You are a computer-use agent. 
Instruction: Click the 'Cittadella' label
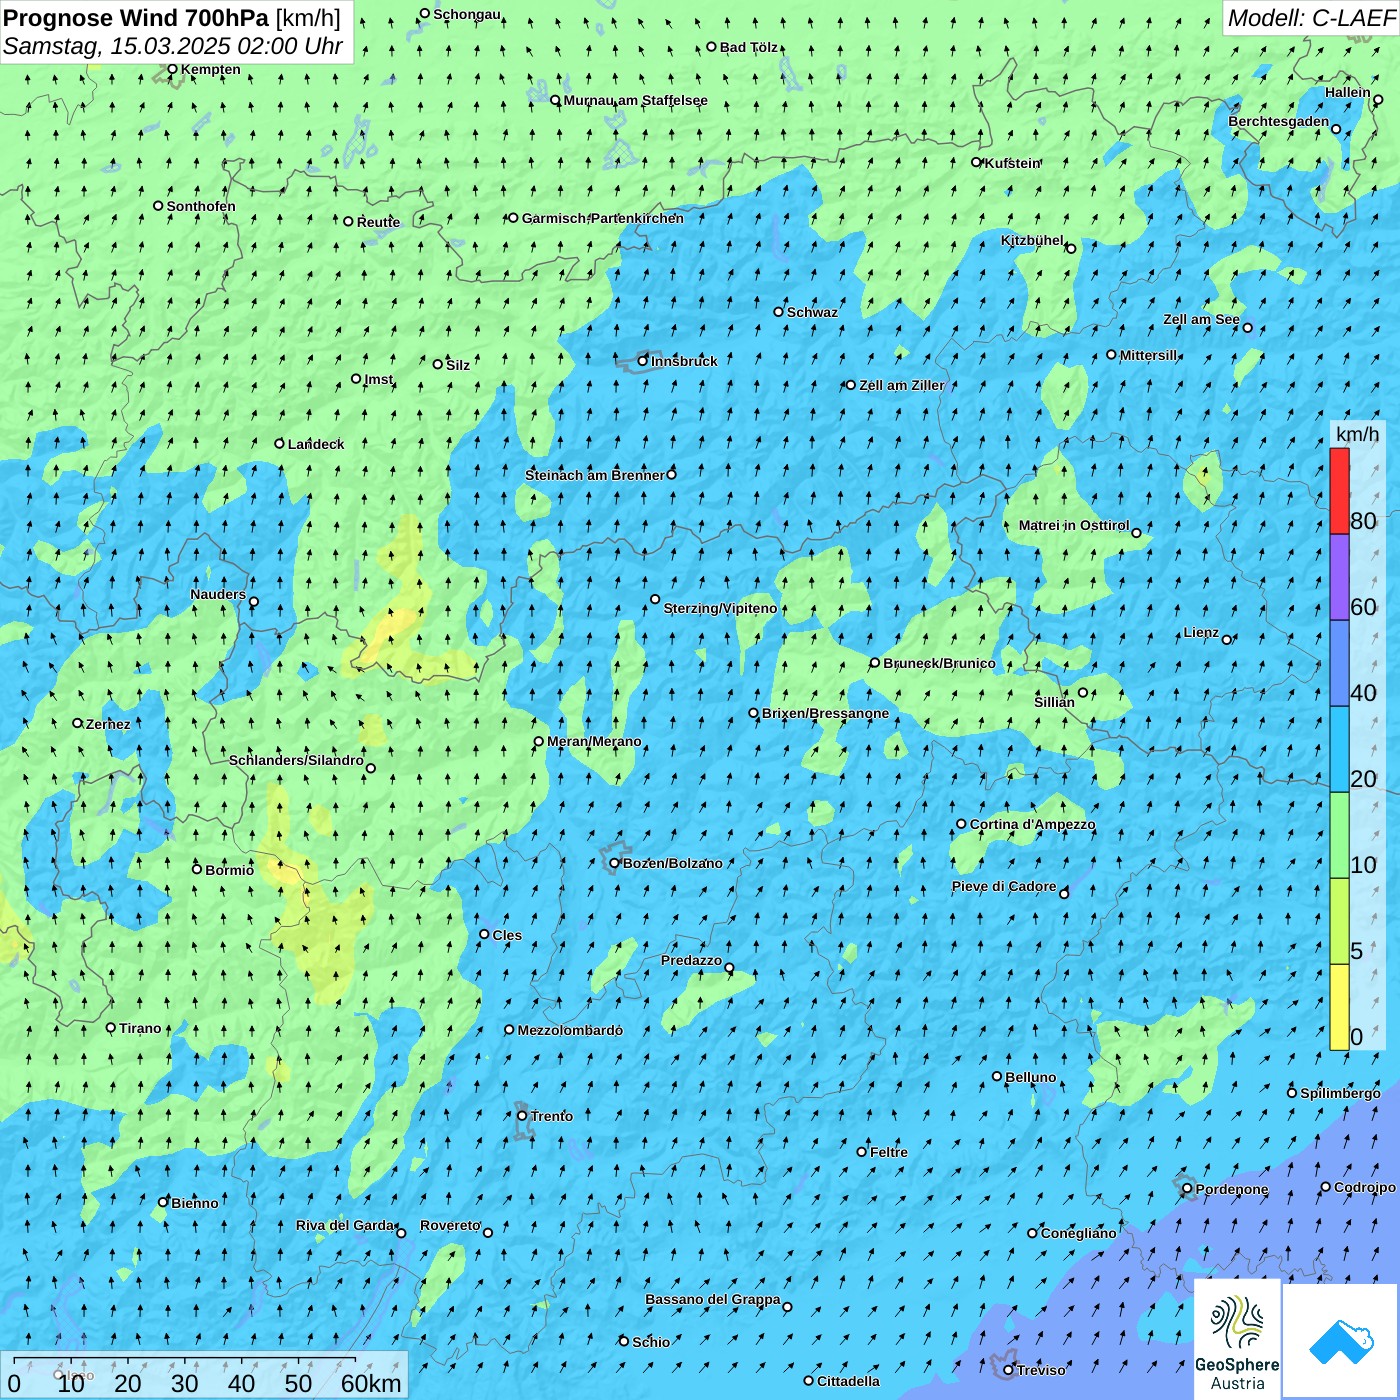point(848,1381)
